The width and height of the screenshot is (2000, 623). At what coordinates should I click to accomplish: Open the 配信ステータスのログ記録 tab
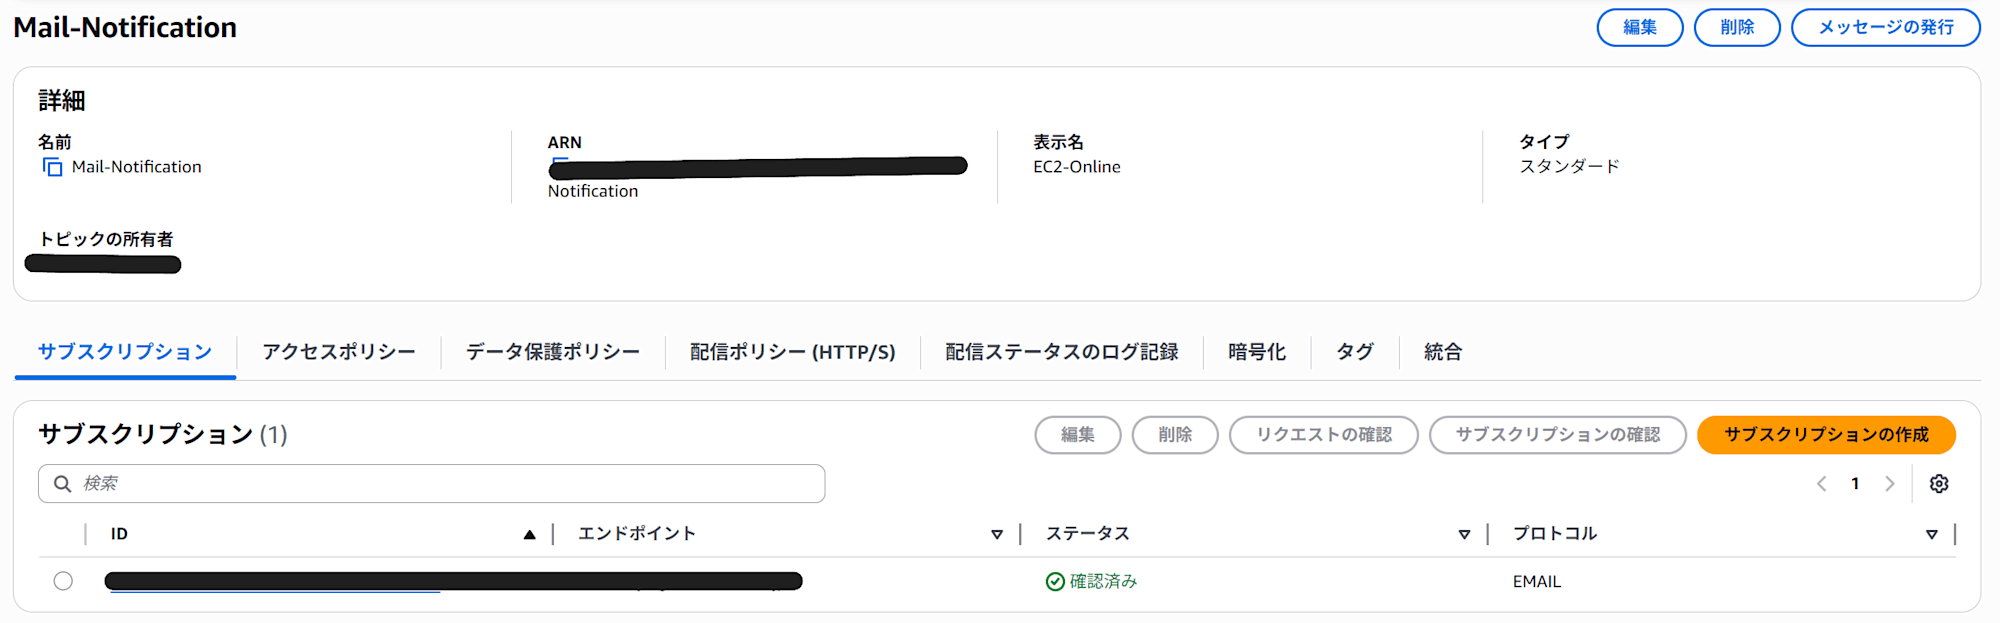point(1061,352)
